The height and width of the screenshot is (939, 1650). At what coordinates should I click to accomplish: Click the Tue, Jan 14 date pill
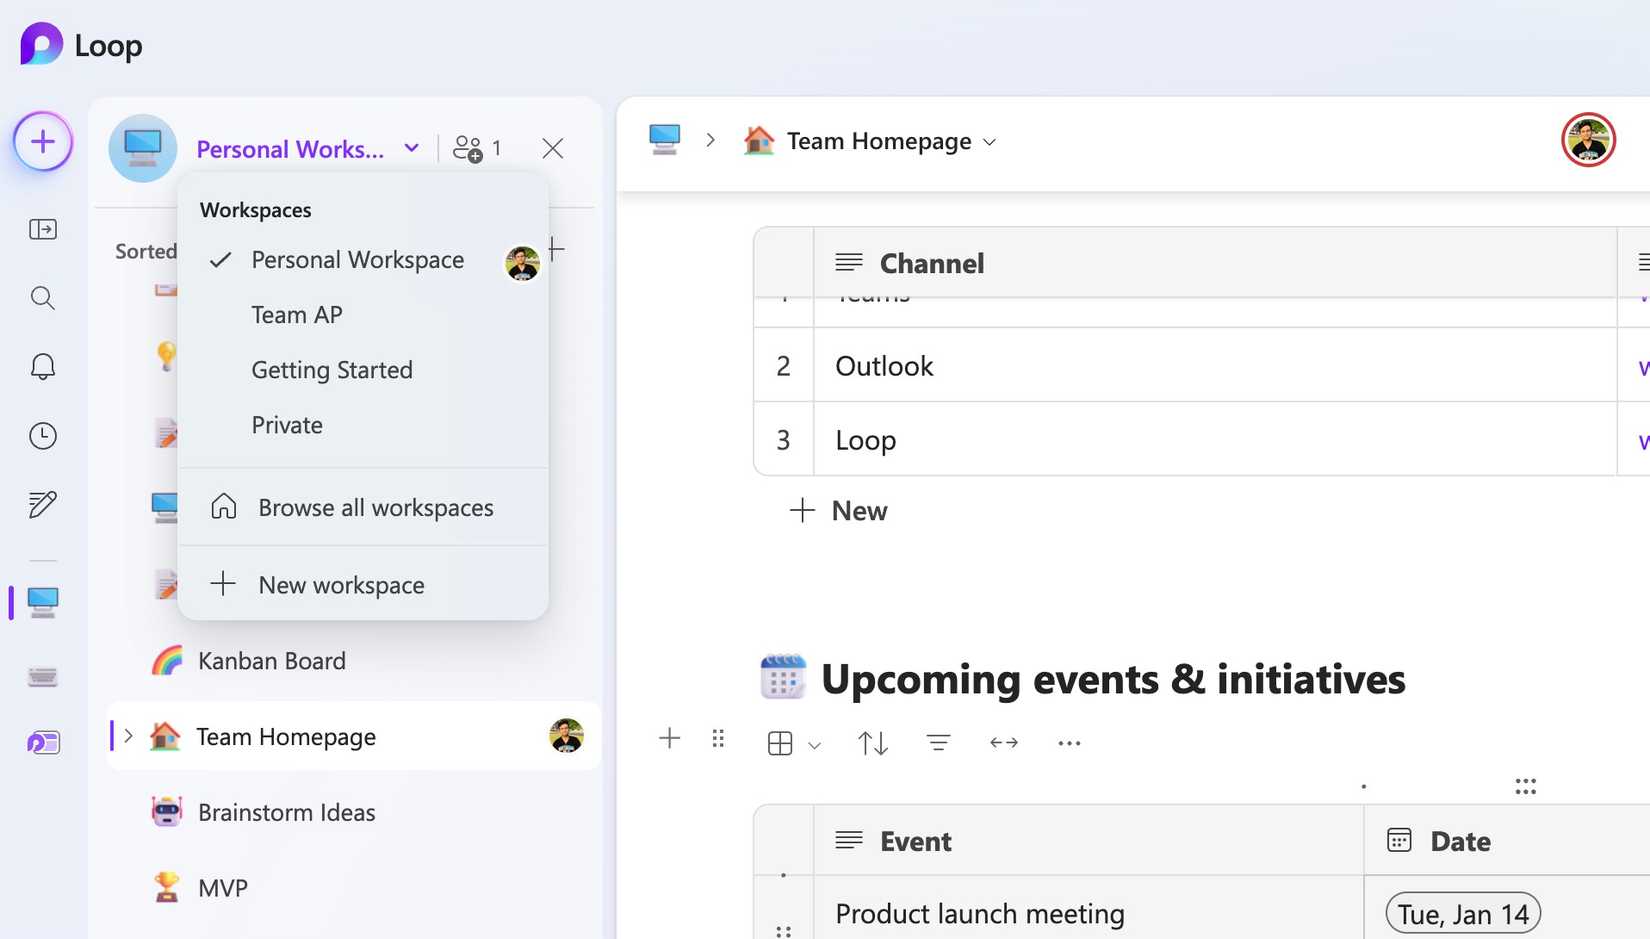click(1462, 912)
